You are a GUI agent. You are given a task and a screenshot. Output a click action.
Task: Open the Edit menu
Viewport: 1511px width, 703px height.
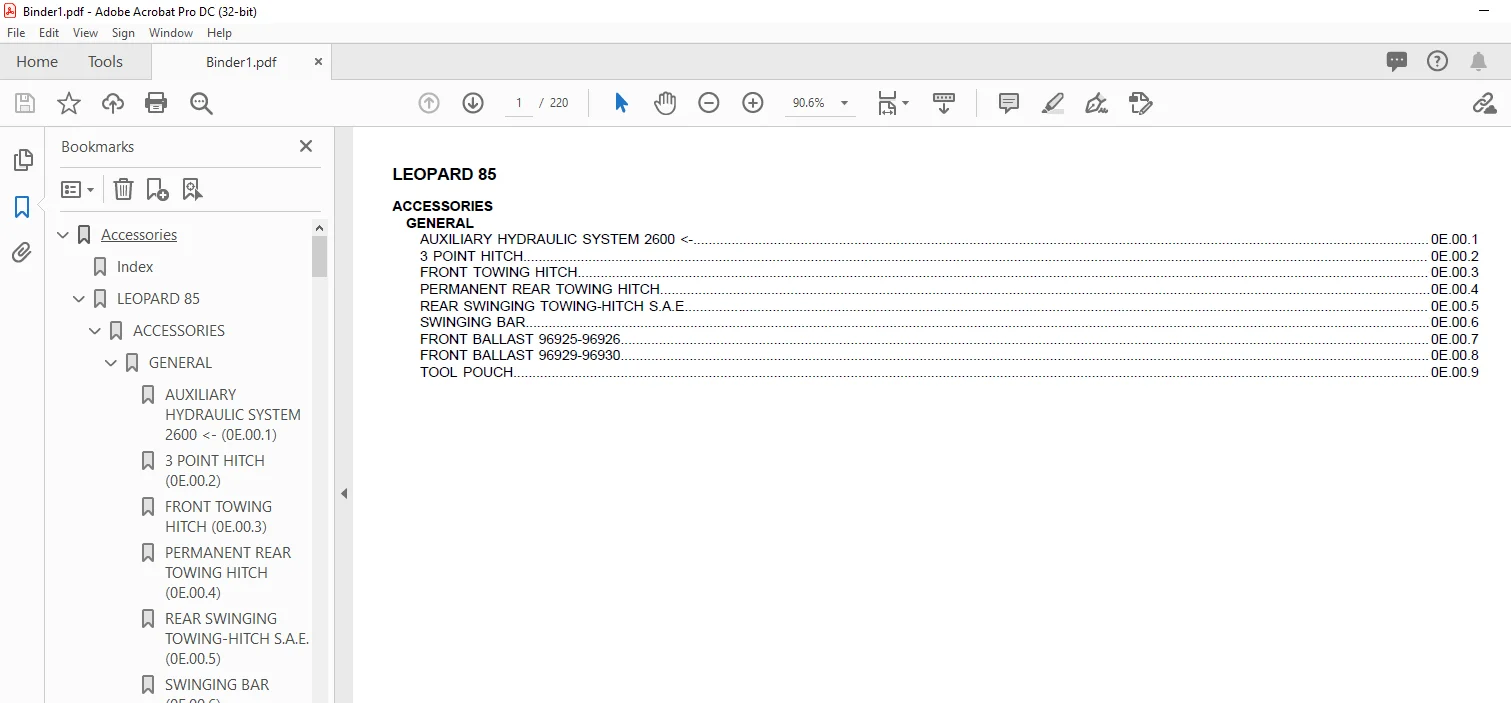pyautogui.click(x=49, y=33)
